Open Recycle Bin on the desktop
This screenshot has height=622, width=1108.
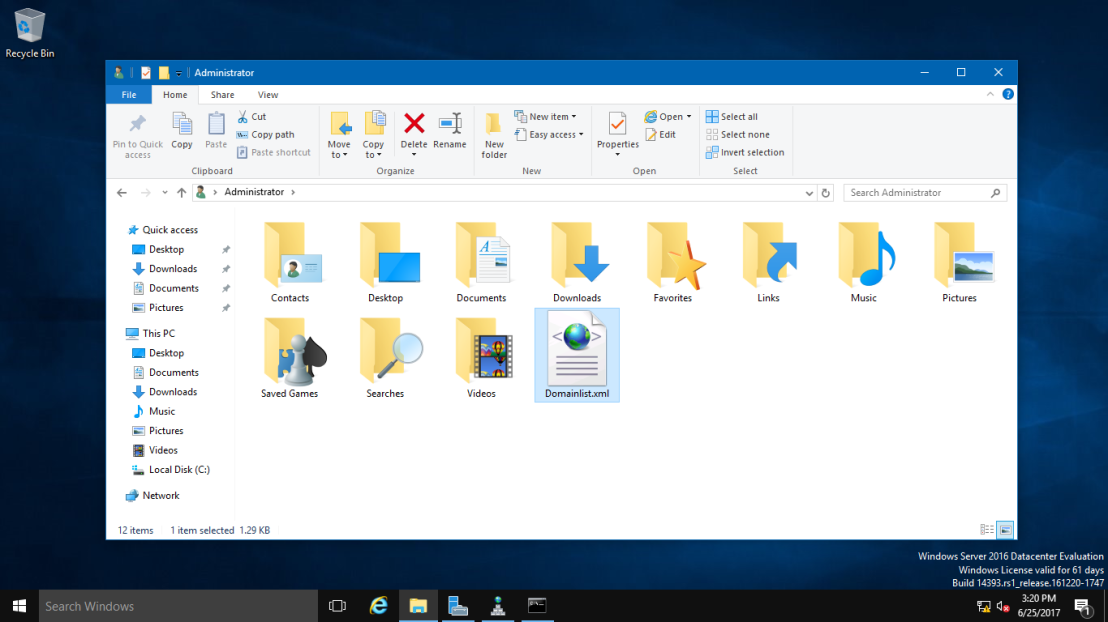click(x=29, y=33)
